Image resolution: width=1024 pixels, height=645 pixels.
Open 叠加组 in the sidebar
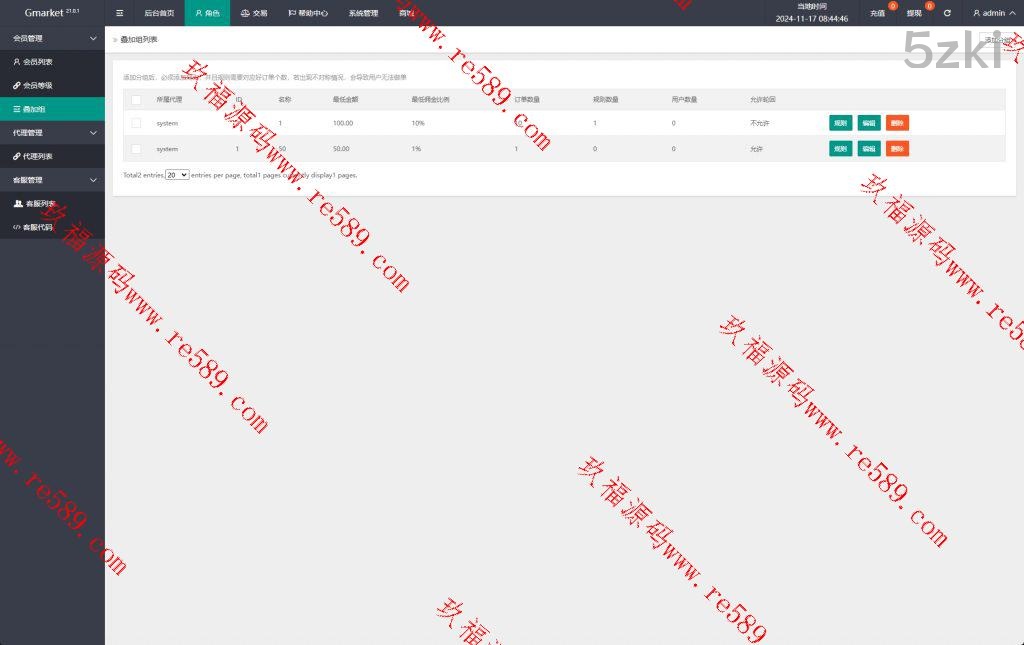(x=52, y=109)
